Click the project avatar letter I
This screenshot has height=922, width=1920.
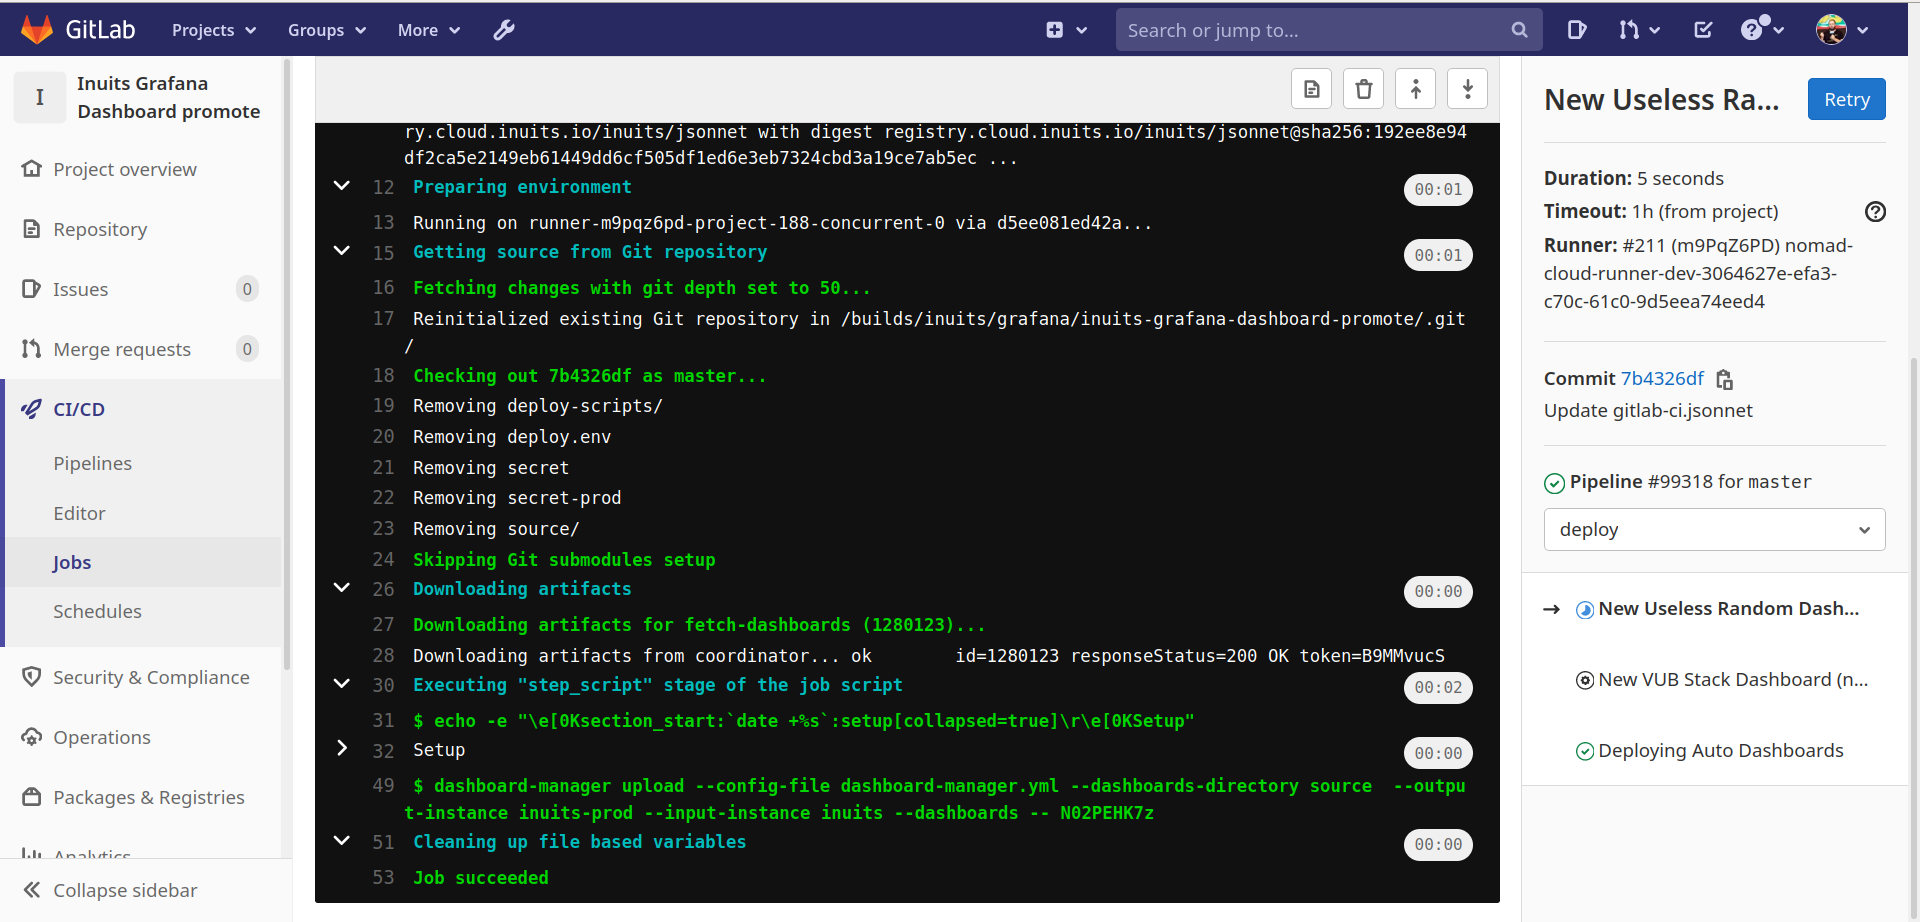tap(40, 97)
